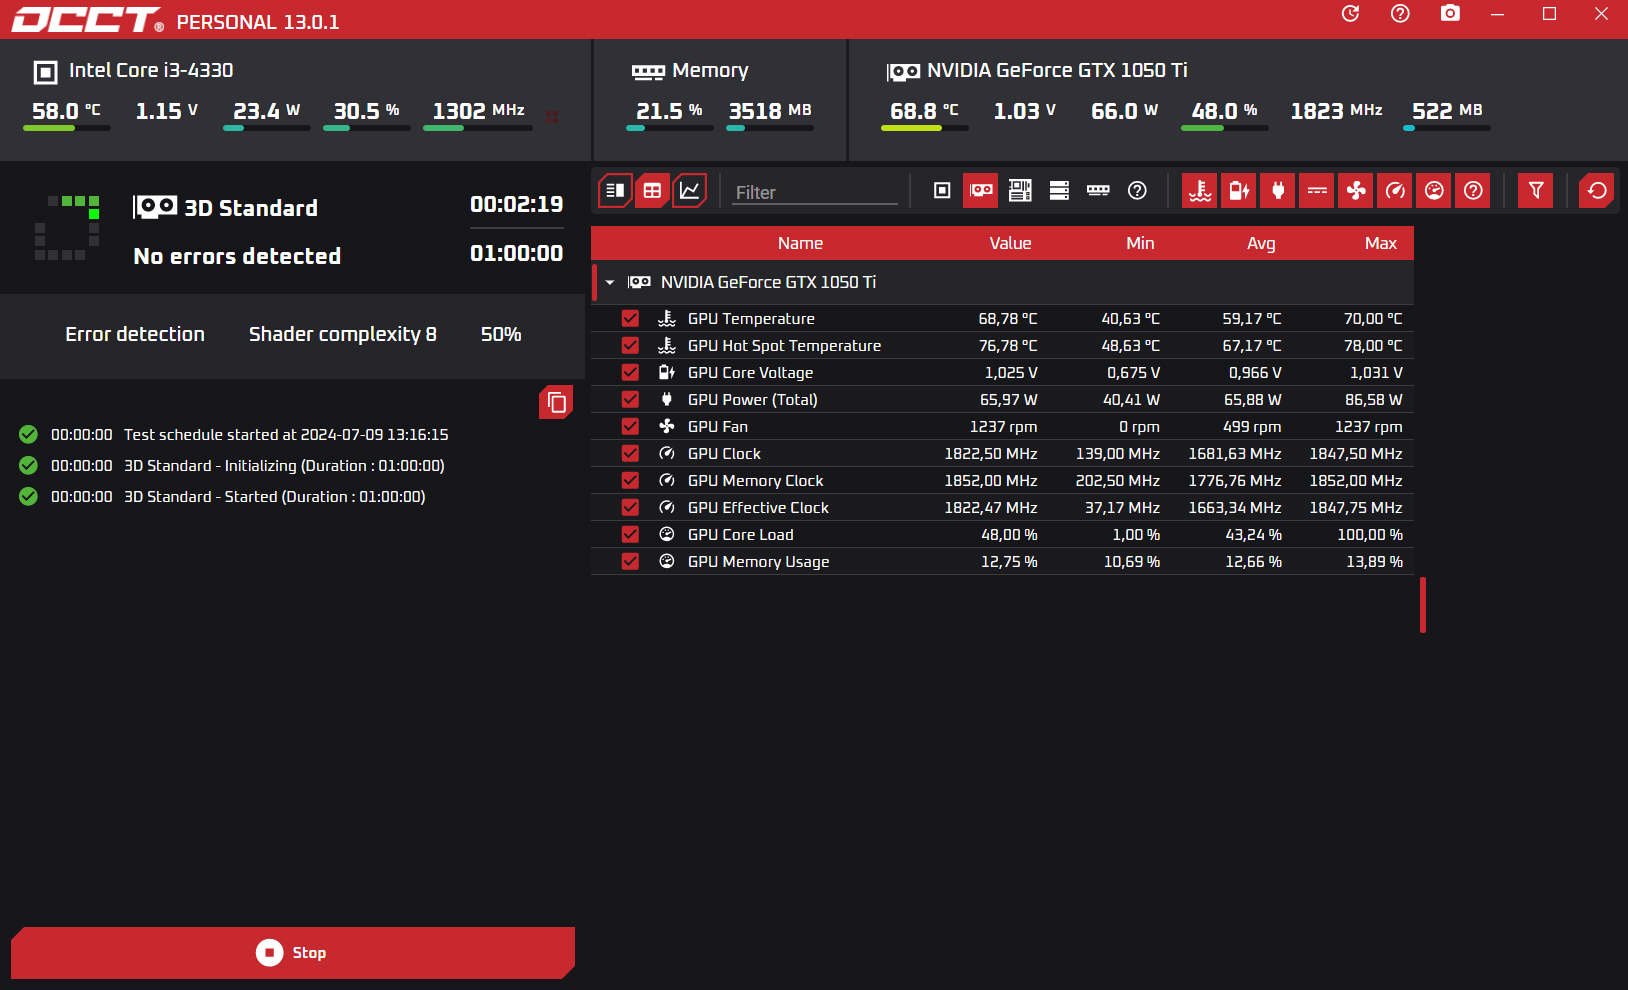Toggle the clock frequency sensor filter
1628x990 pixels.
pyautogui.click(x=1395, y=190)
